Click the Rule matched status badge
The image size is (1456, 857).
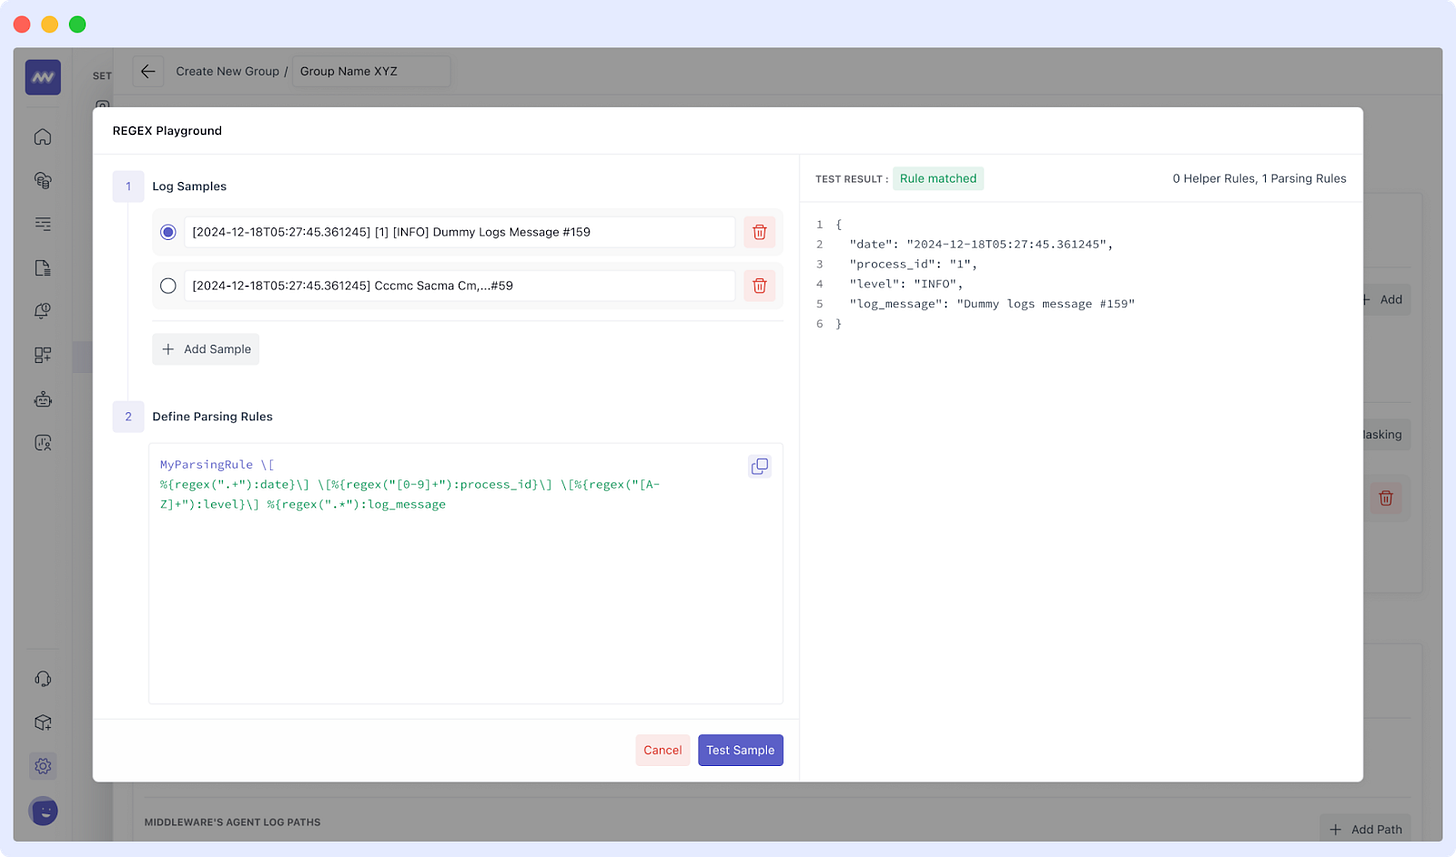coord(938,179)
